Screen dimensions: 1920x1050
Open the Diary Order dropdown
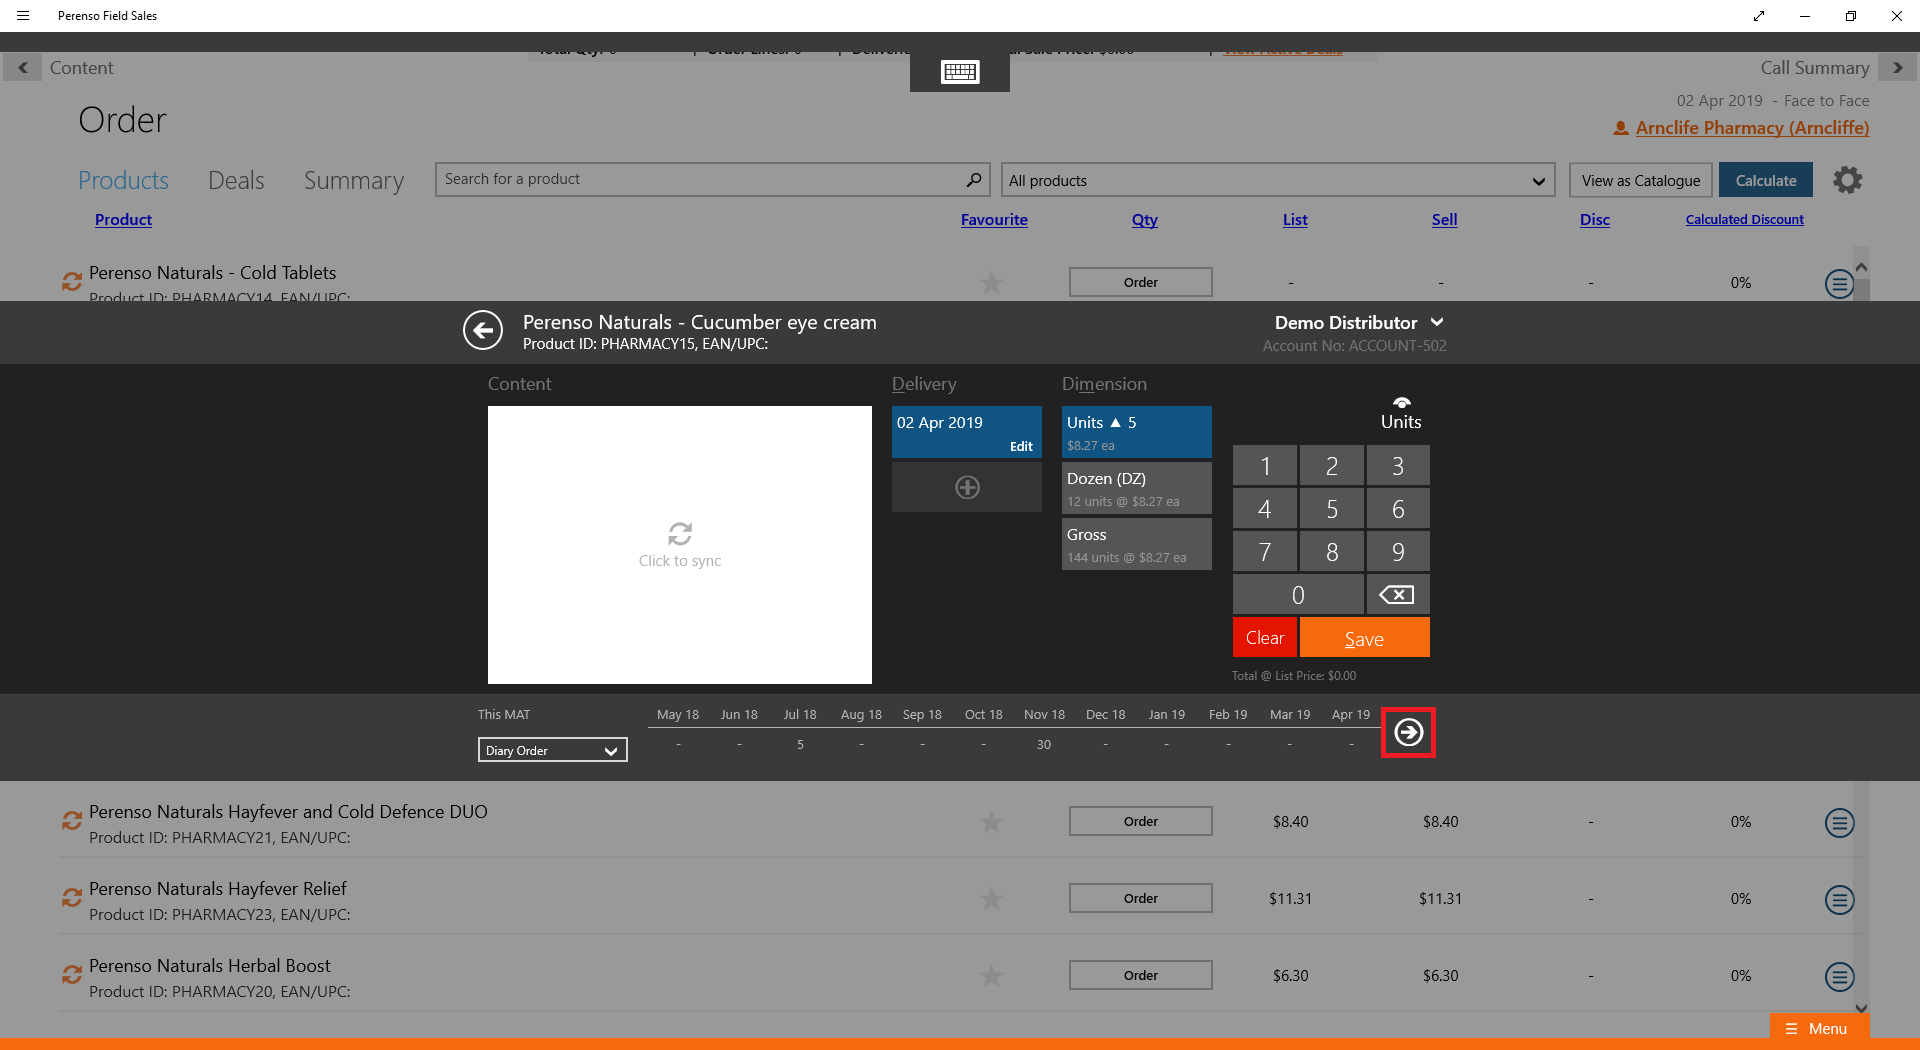(553, 750)
